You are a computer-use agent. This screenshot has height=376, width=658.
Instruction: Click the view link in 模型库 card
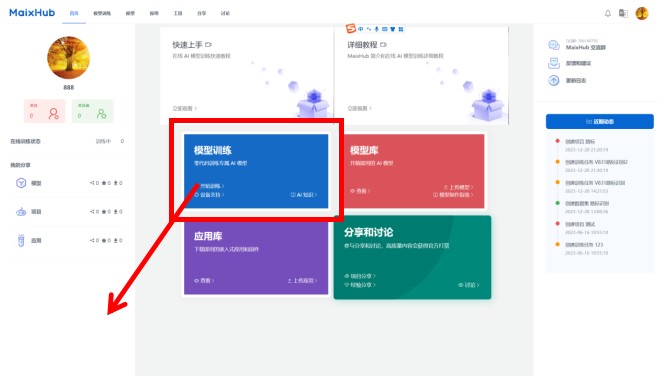click(x=360, y=191)
